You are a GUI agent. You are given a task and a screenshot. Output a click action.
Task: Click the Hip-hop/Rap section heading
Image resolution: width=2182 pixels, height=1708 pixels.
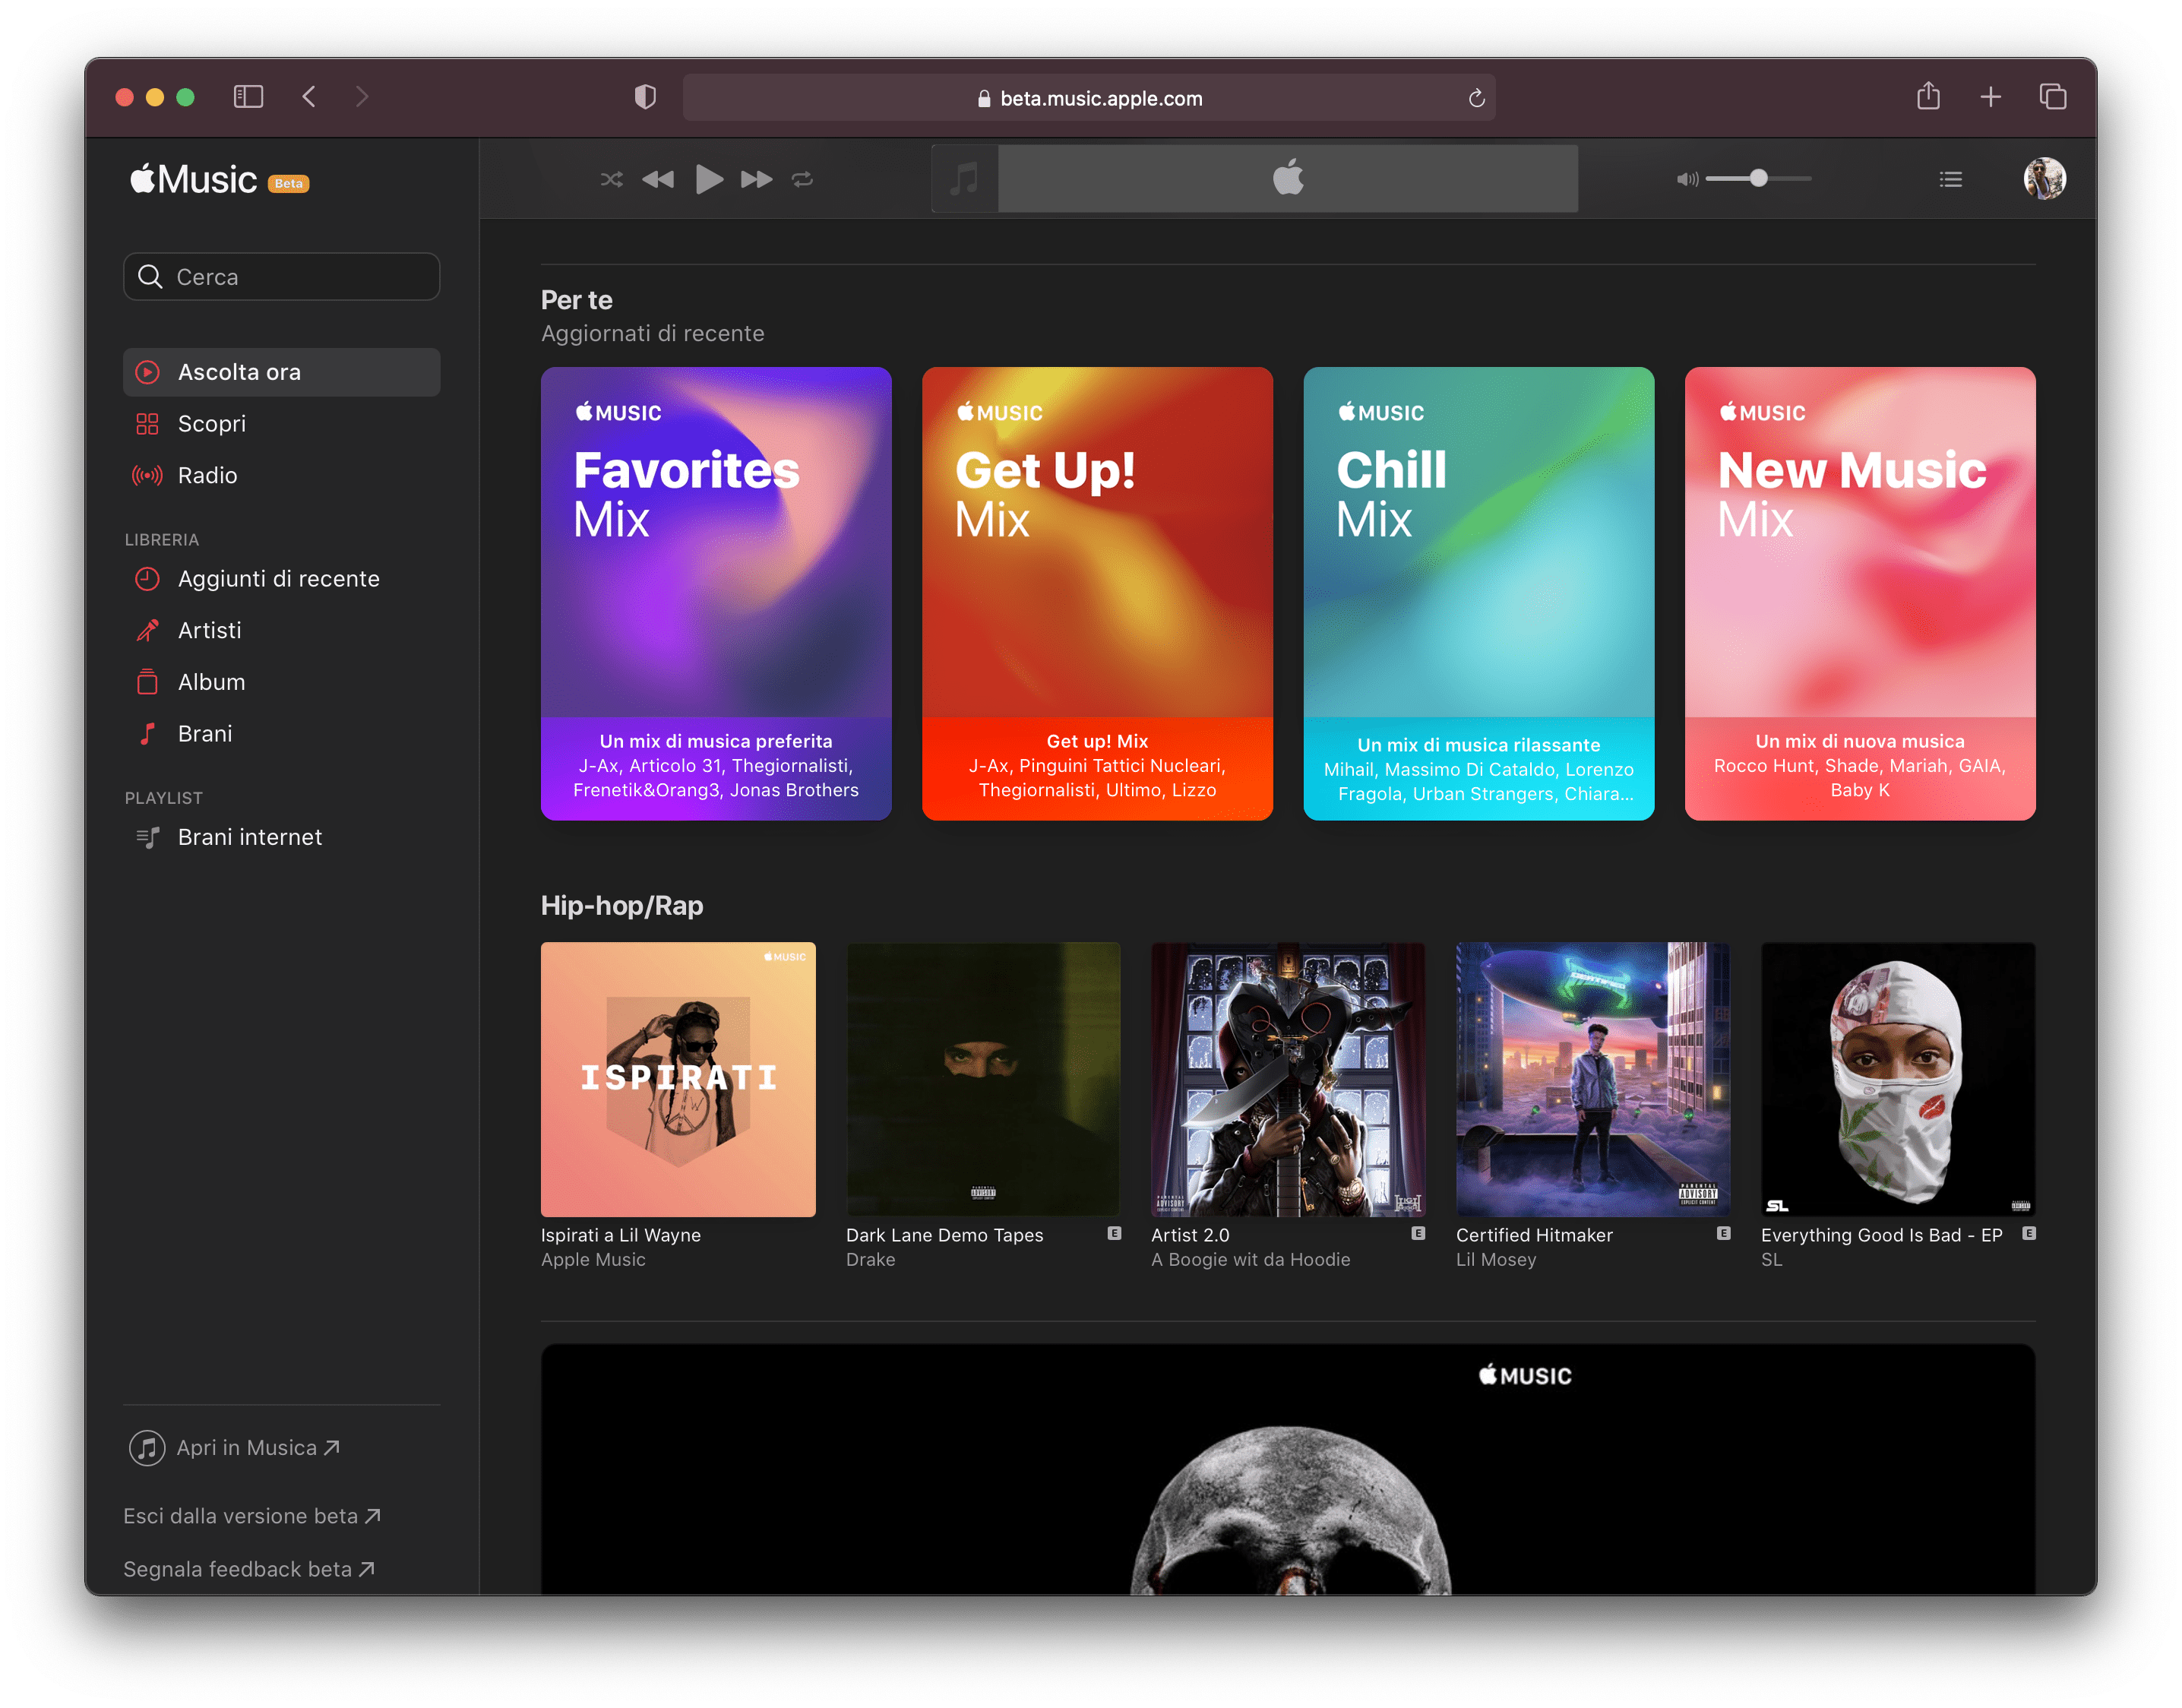[622, 905]
